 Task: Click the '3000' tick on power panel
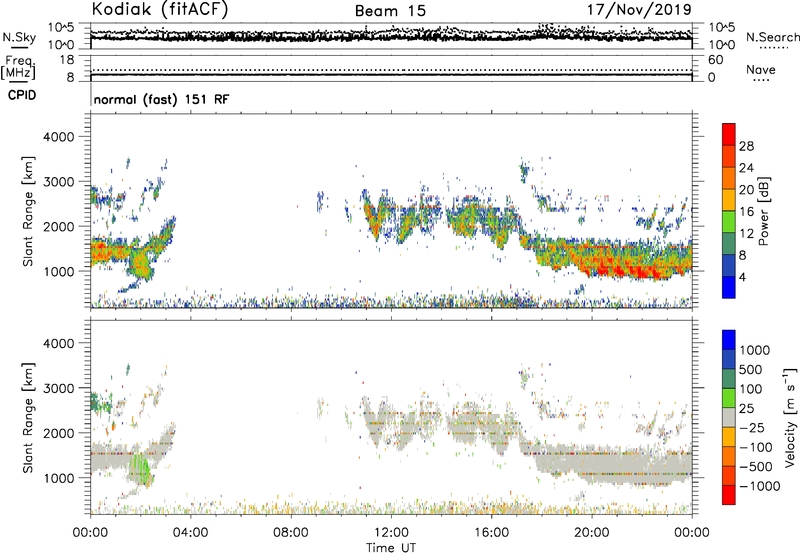point(58,182)
